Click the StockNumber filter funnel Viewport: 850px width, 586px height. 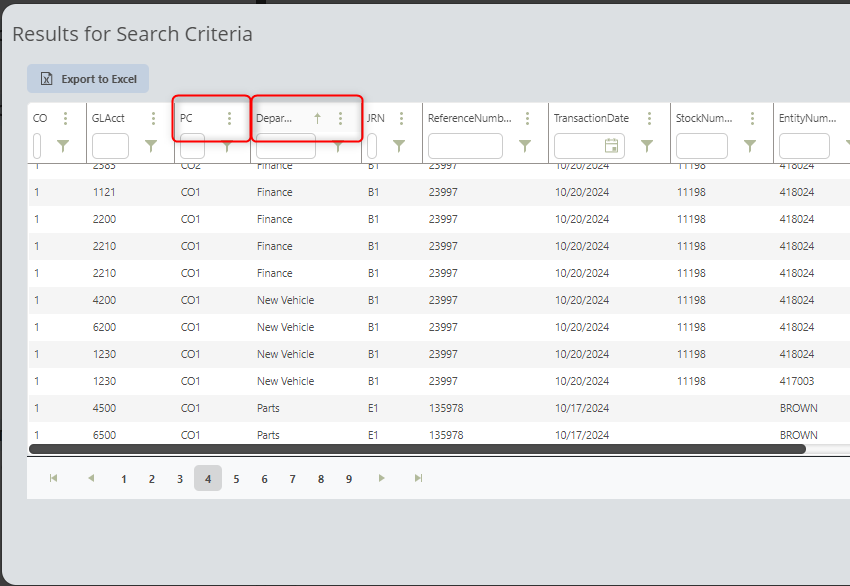[750, 146]
